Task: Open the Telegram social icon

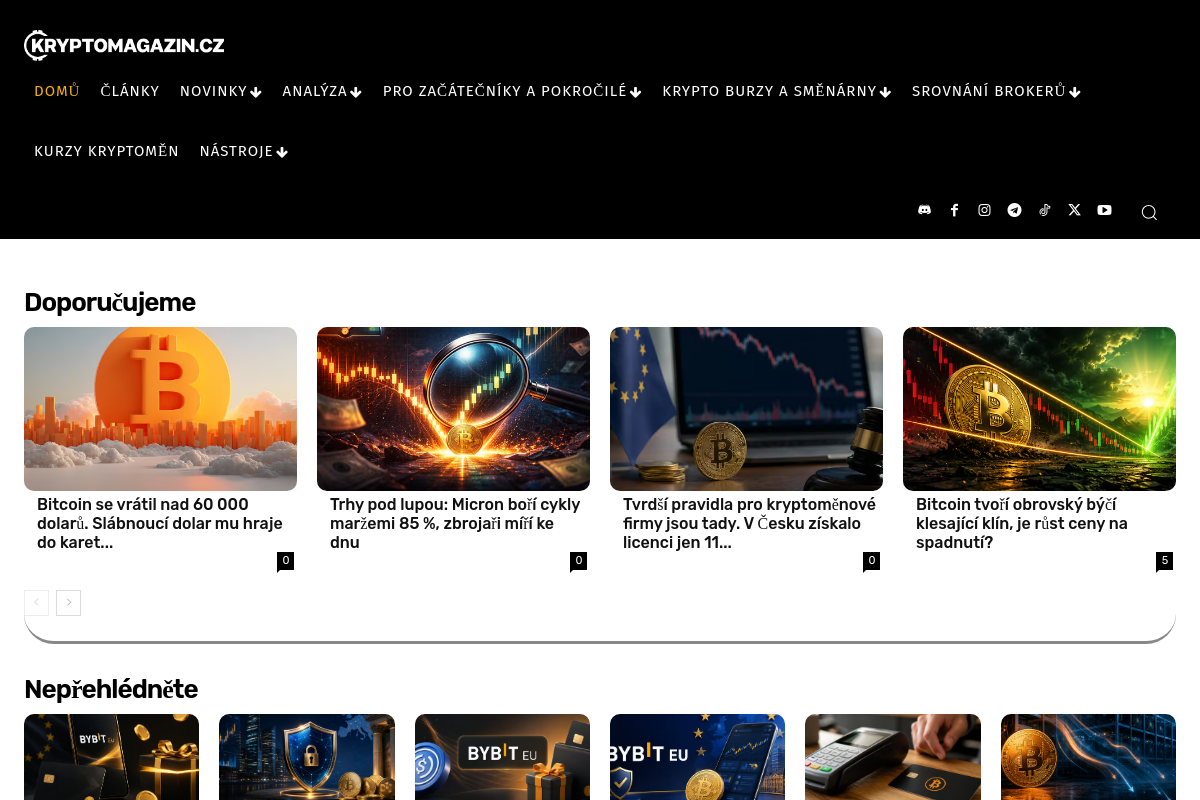Action: click(1014, 210)
